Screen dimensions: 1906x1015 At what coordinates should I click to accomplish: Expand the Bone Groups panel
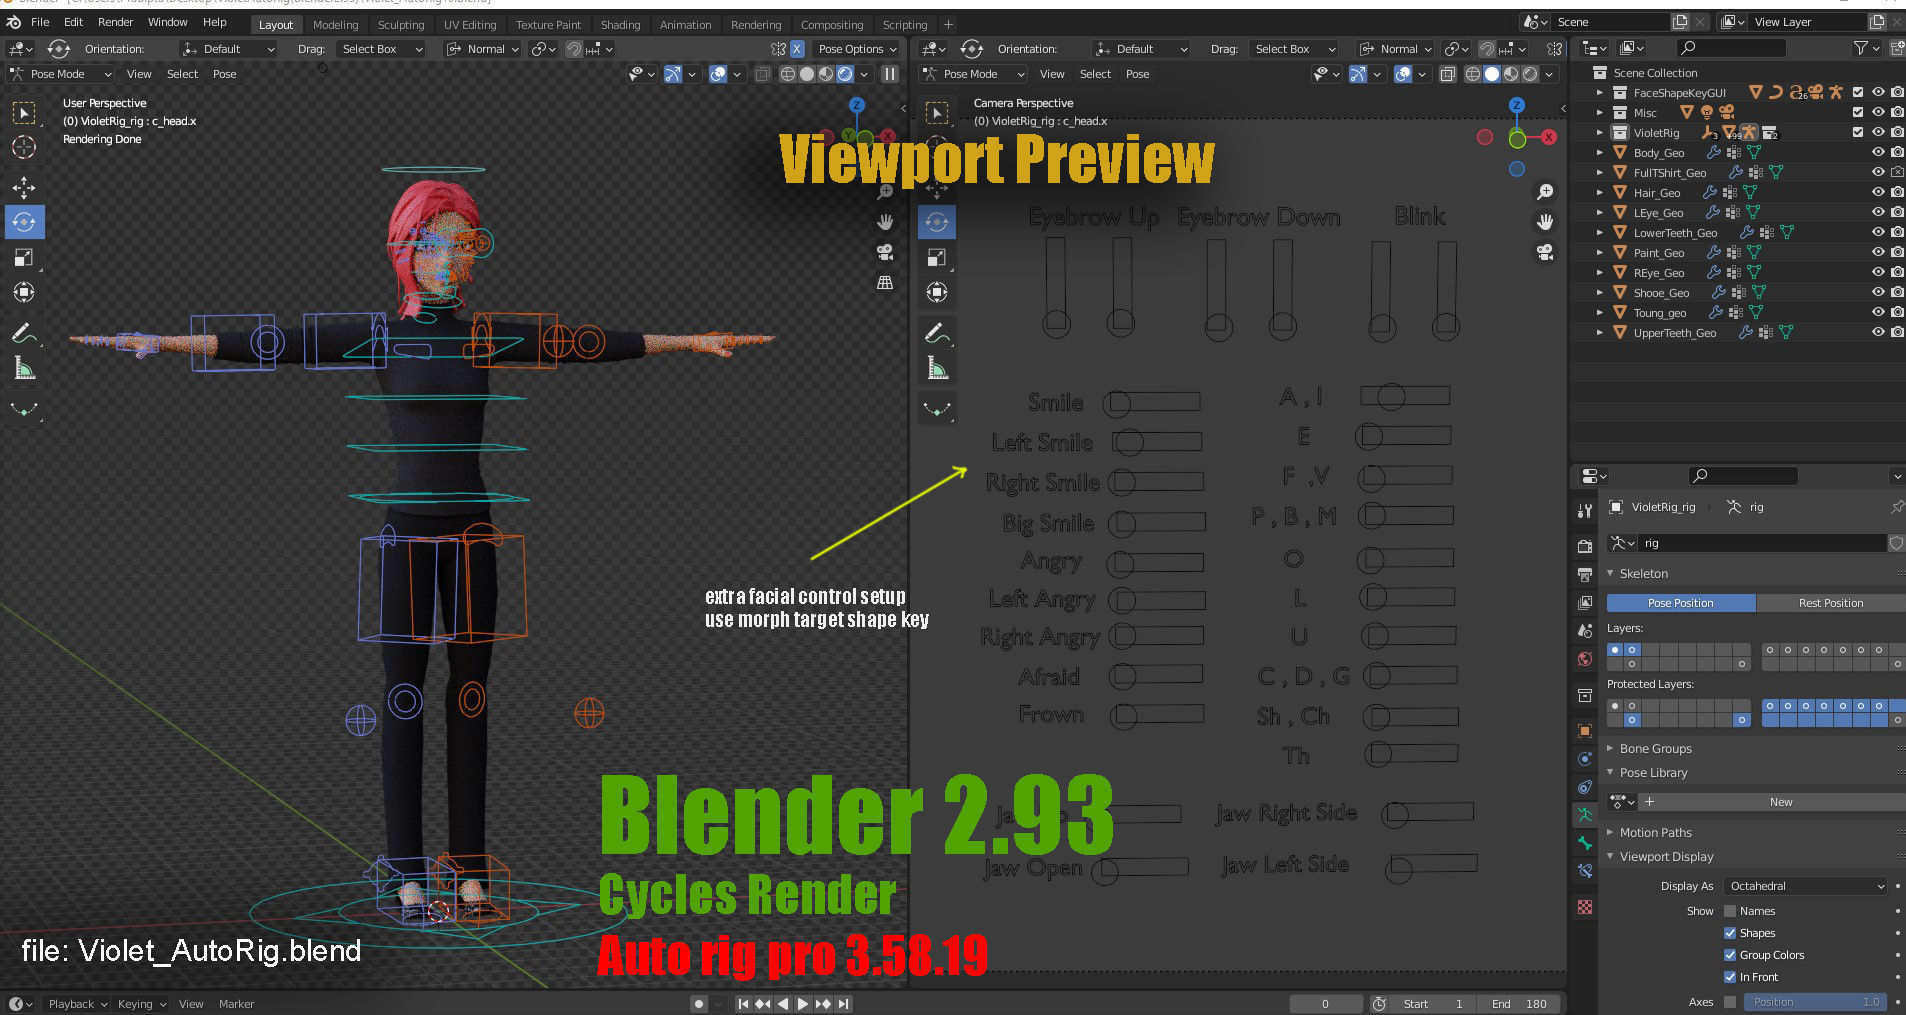(1655, 748)
